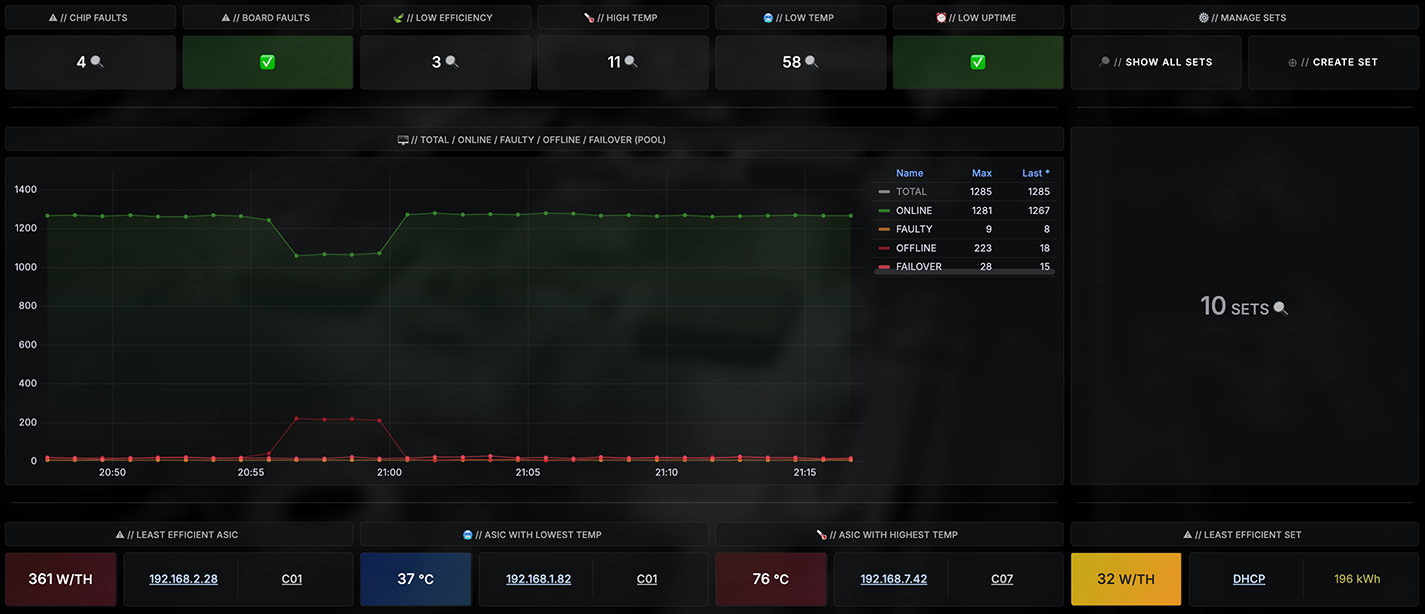The height and width of the screenshot is (614, 1425).
Task: Toggle the TOTAL series in chart legend
Action: point(911,192)
